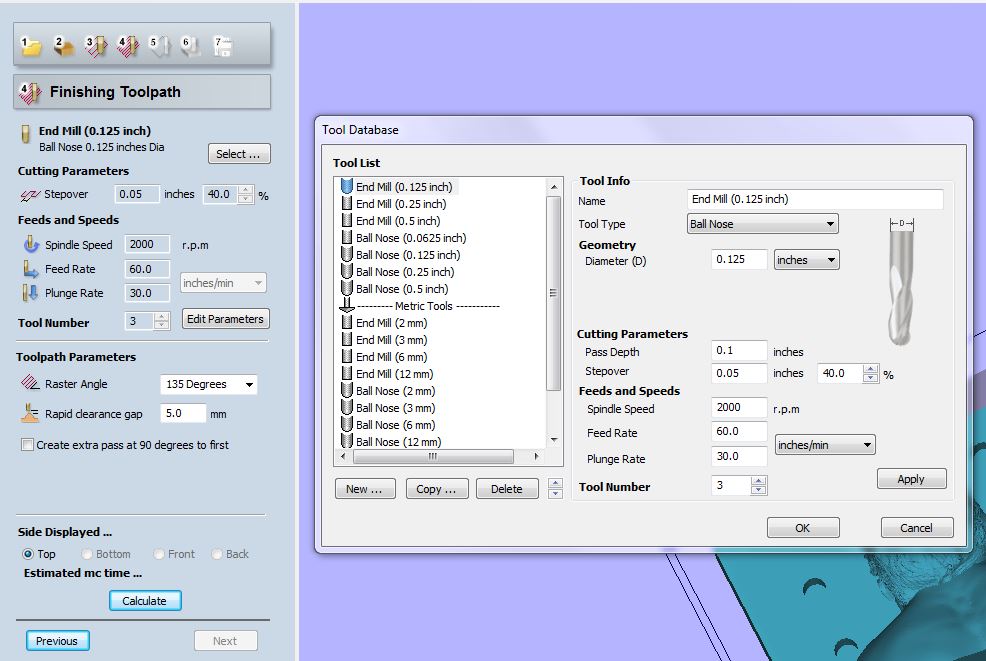Viewport: 986px width, 661px height.
Task: Open step 5 cut out icon
Action: pyautogui.click(x=159, y=45)
